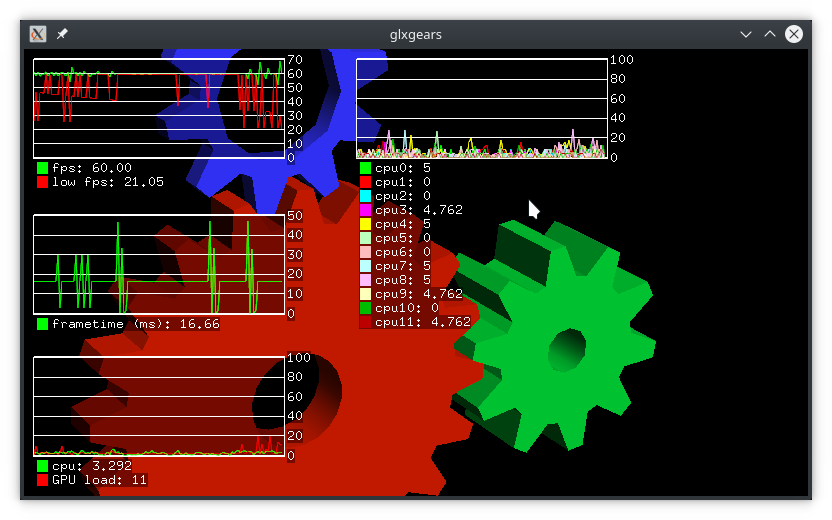Click the cpu9 pale yellow legend swatch
This screenshot has width=832, height=520.
pos(366,294)
